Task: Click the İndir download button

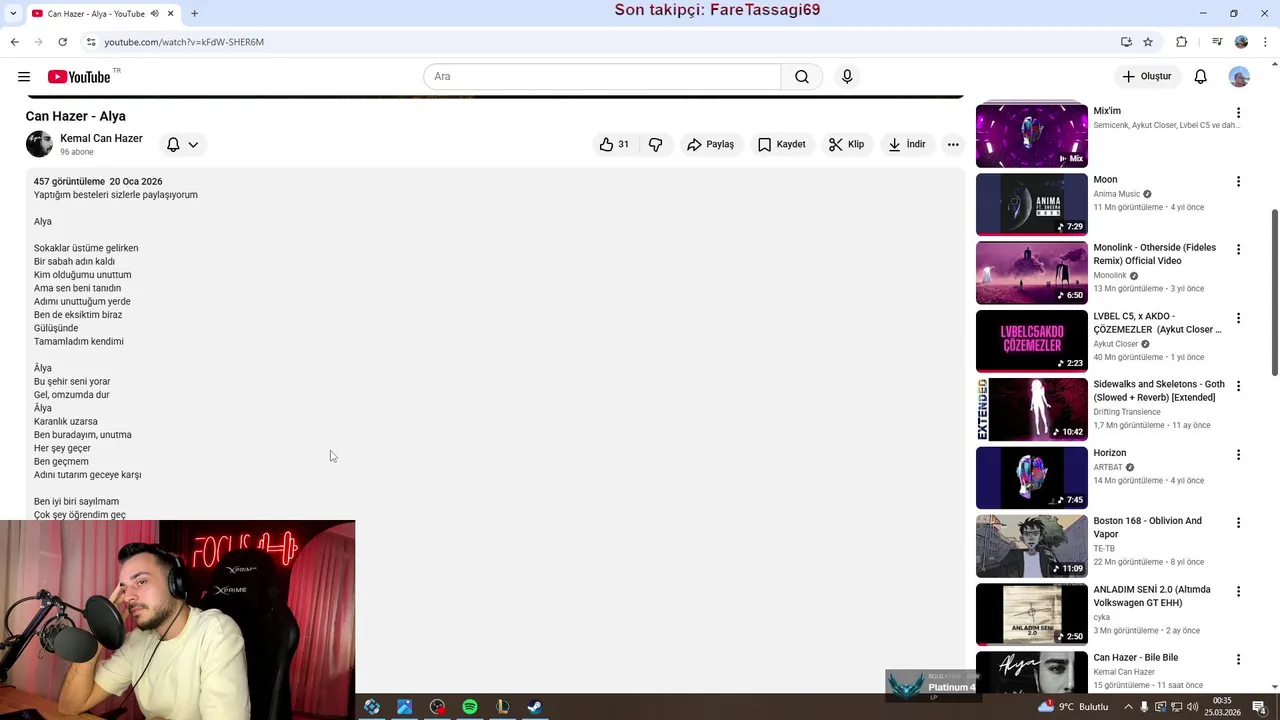Action: point(906,145)
